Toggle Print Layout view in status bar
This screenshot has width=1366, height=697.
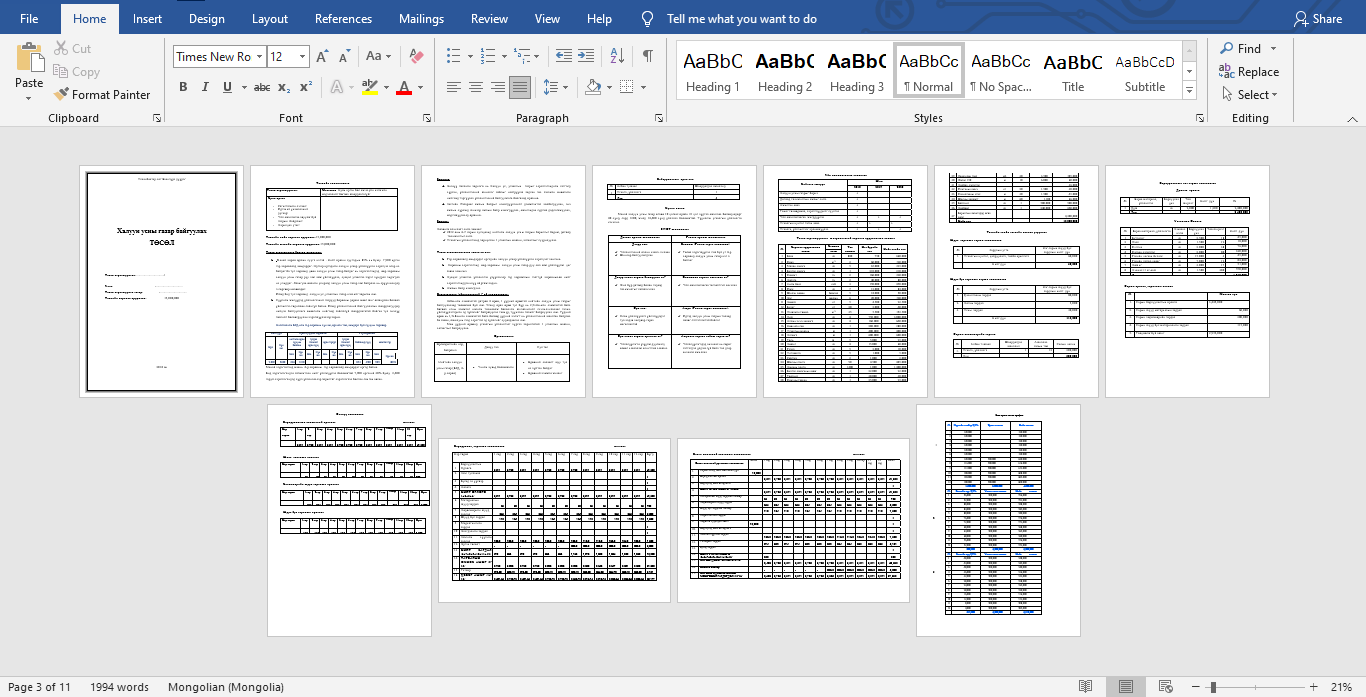(1126, 687)
